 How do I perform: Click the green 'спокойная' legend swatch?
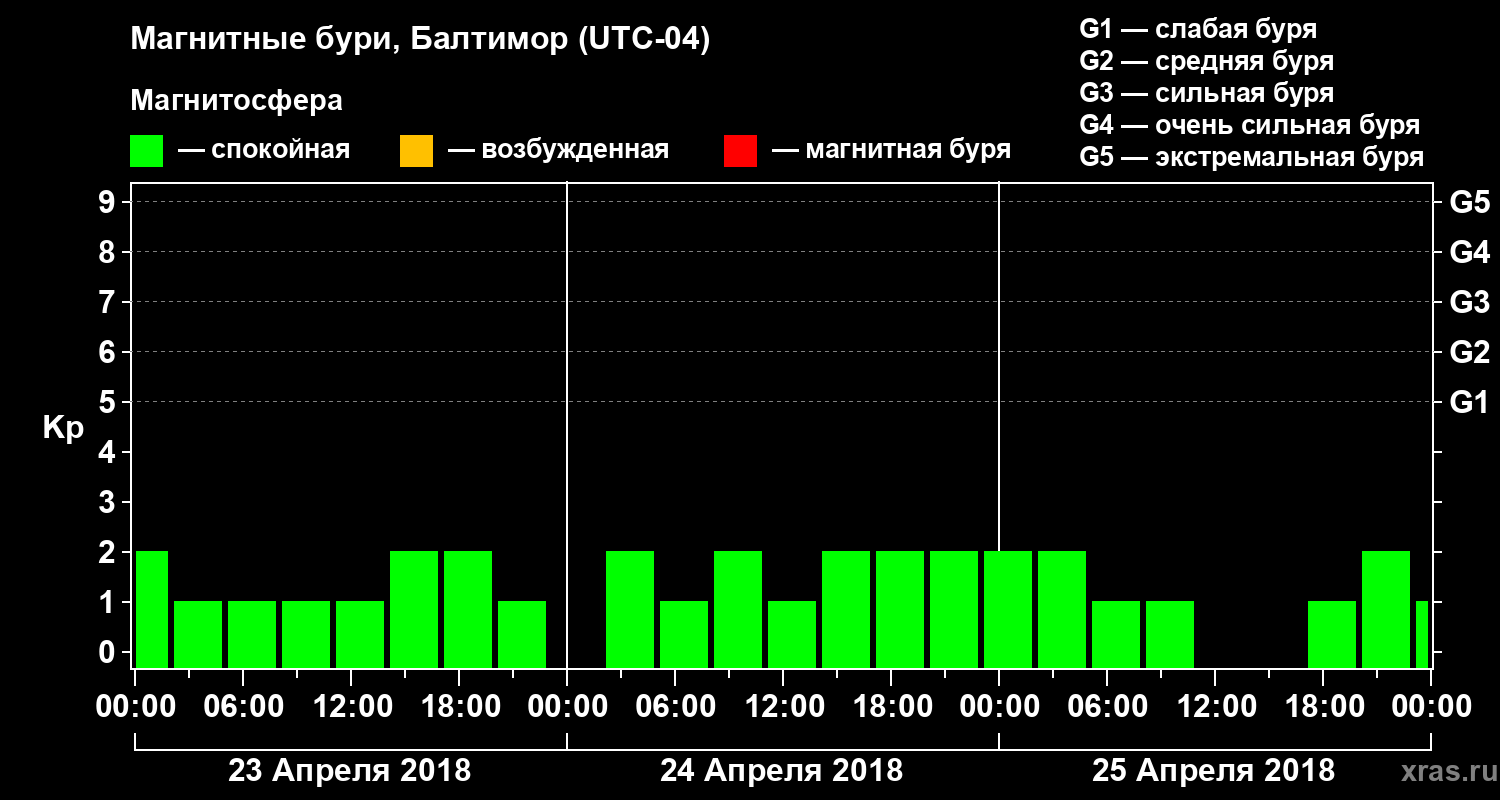(147, 151)
